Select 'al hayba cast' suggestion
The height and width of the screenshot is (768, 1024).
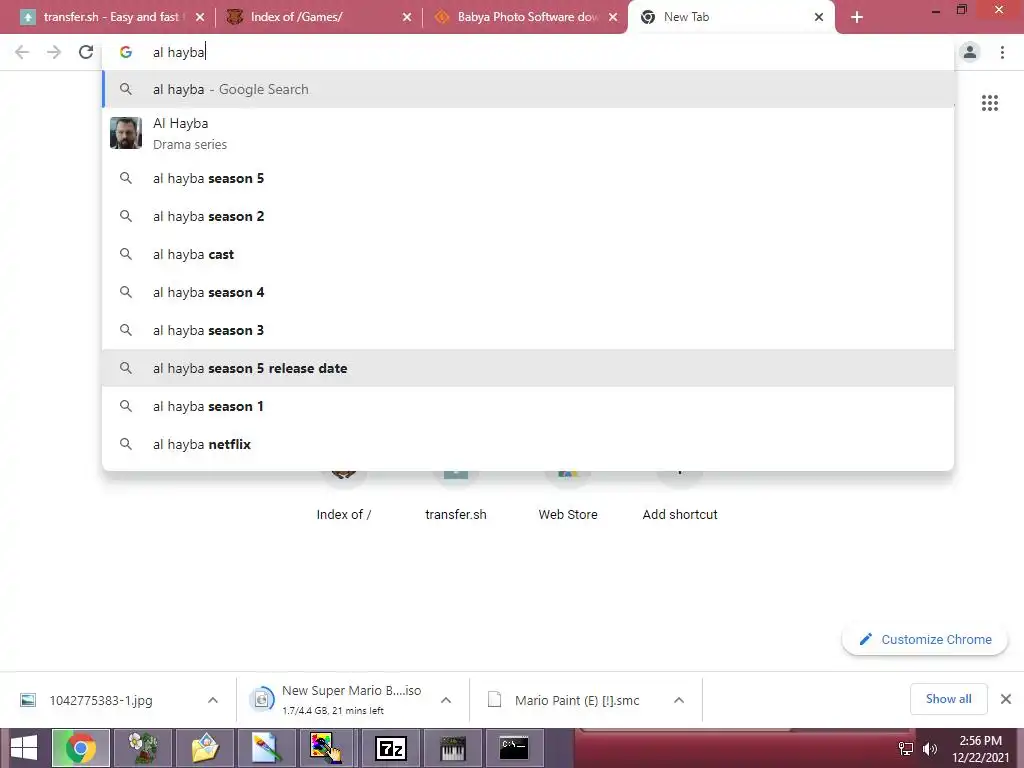point(528,254)
